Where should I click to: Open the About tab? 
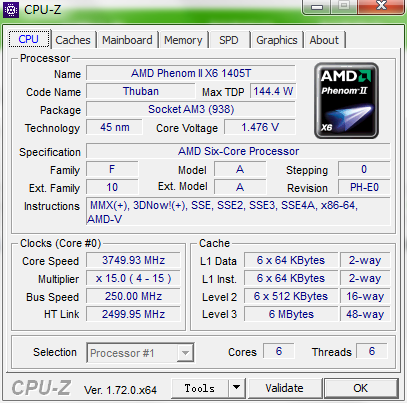click(x=324, y=40)
